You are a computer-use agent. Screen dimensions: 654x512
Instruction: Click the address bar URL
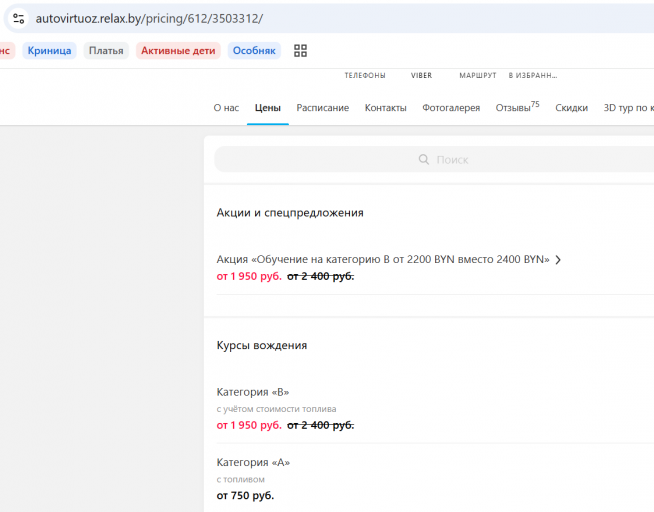point(149,19)
